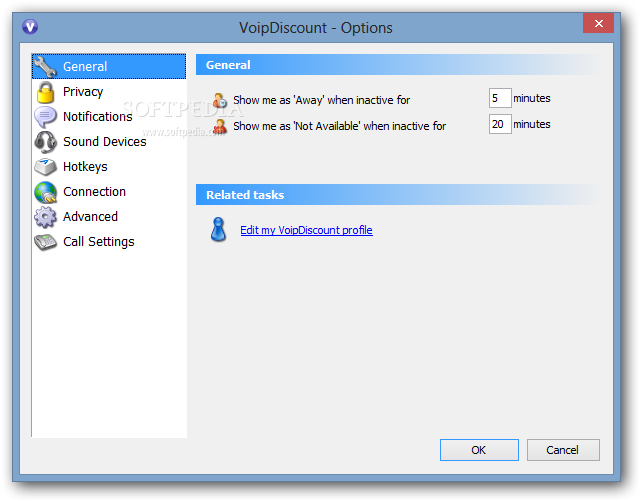Screen dimensions: 641x502
Task: Click the padlock icon beside Privacy
Action: (x=45, y=92)
